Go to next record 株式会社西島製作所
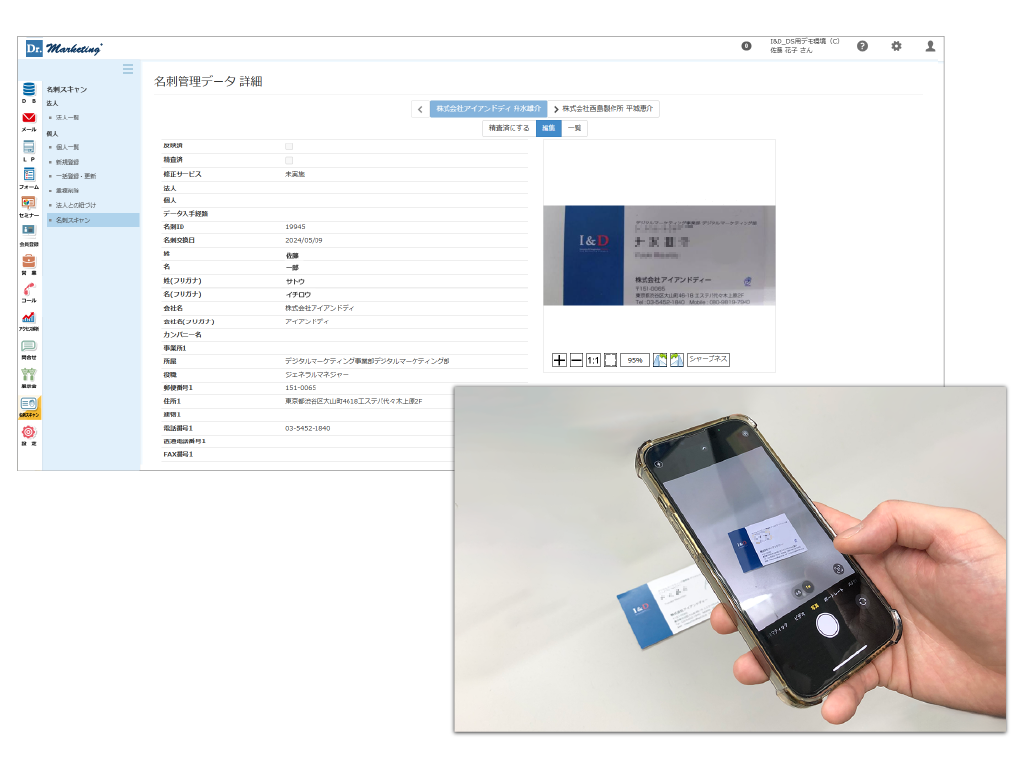1024x768 pixels. click(x=605, y=109)
